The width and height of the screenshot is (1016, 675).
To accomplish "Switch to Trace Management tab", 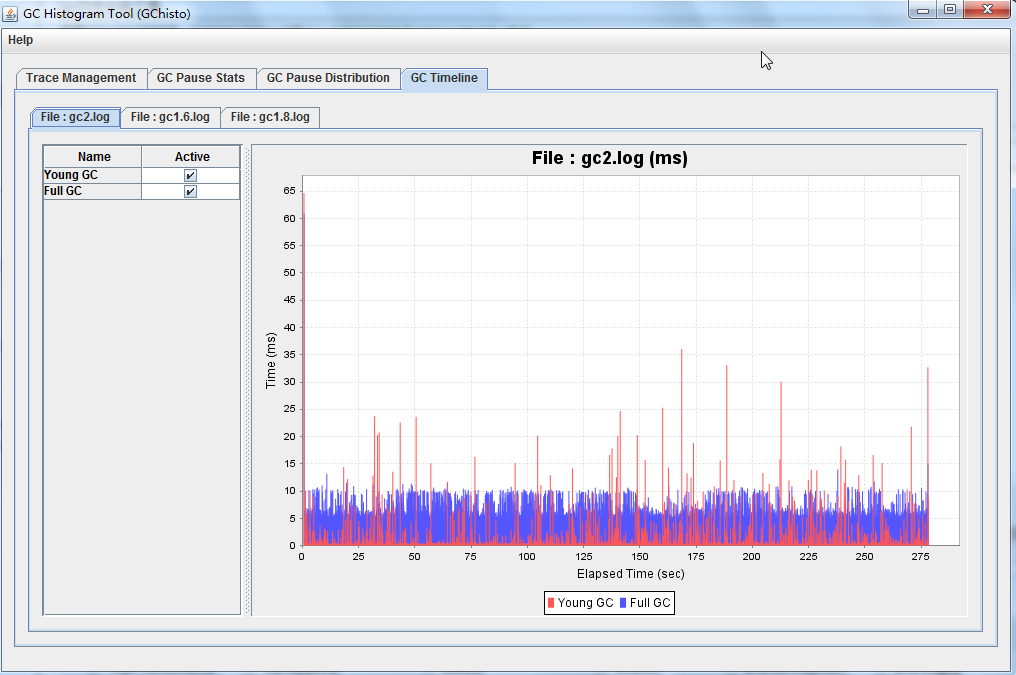I will pyautogui.click(x=81, y=78).
